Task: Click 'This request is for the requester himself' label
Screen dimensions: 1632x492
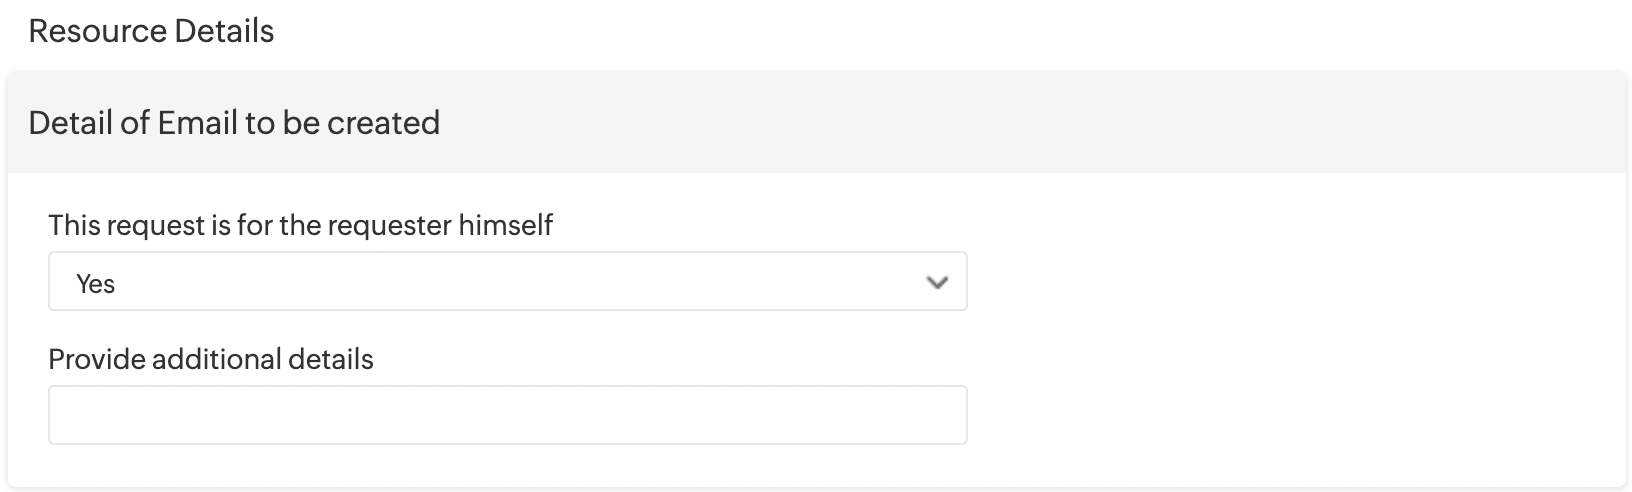Action: pyautogui.click(x=300, y=225)
